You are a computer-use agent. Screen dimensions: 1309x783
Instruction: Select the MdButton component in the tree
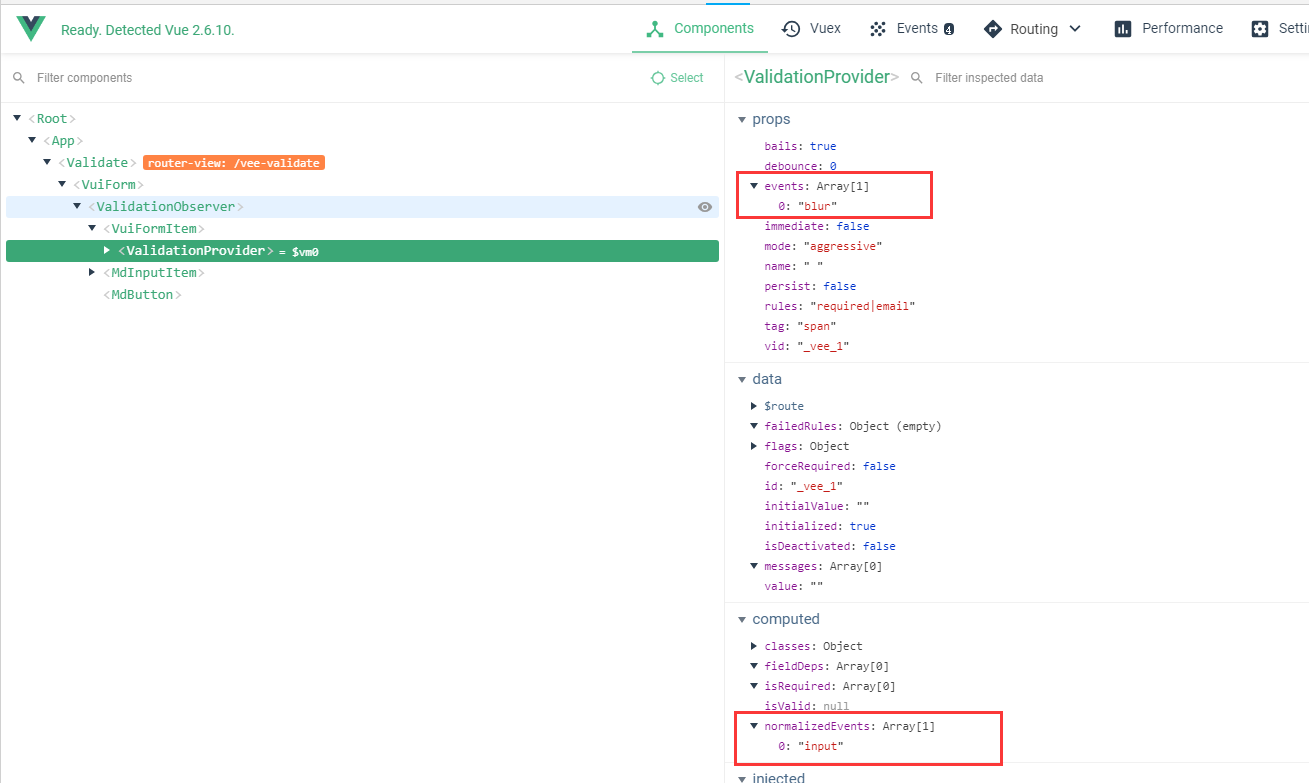point(141,294)
